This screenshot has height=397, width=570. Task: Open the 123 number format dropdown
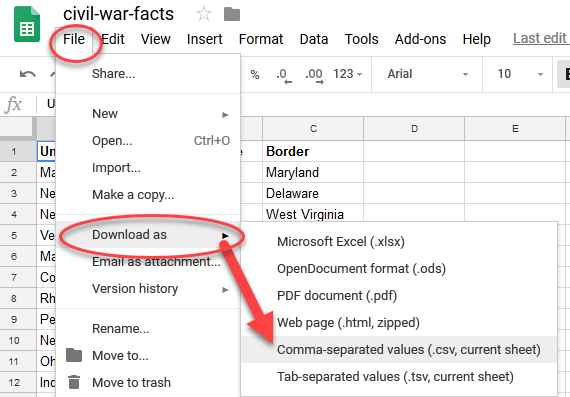tap(348, 74)
